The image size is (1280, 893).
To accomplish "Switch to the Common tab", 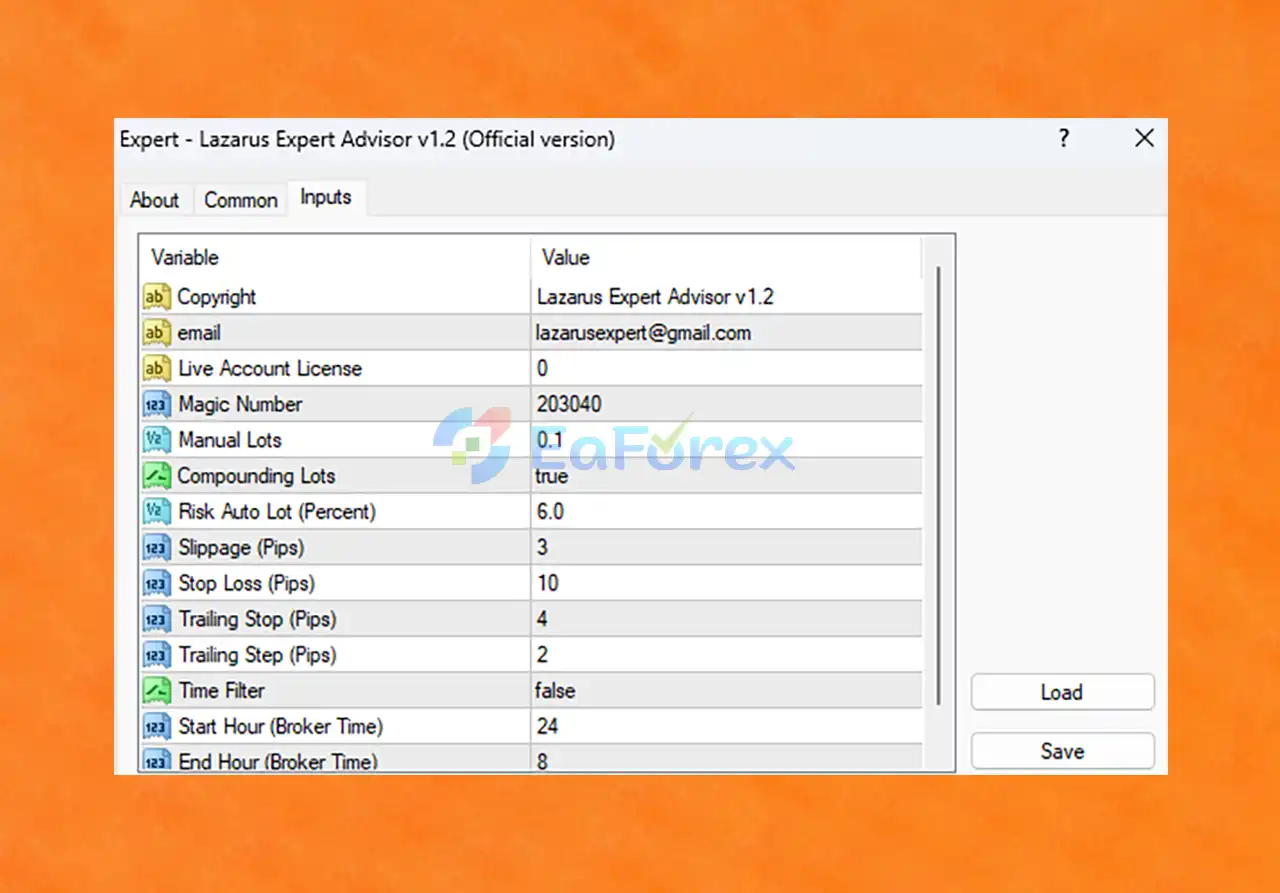I will (x=241, y=200).
